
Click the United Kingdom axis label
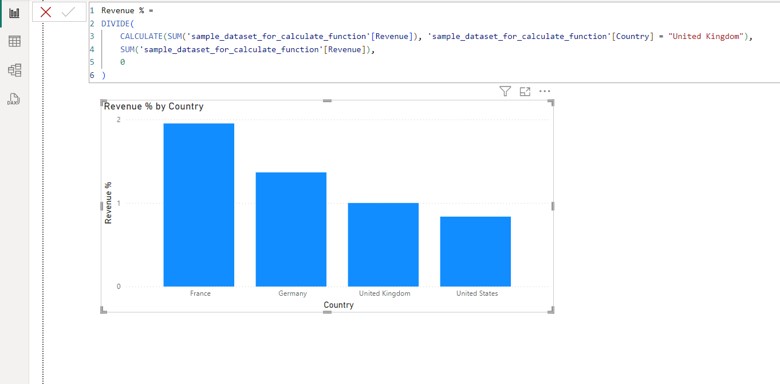pyautogui.click(x=385, y=293)
